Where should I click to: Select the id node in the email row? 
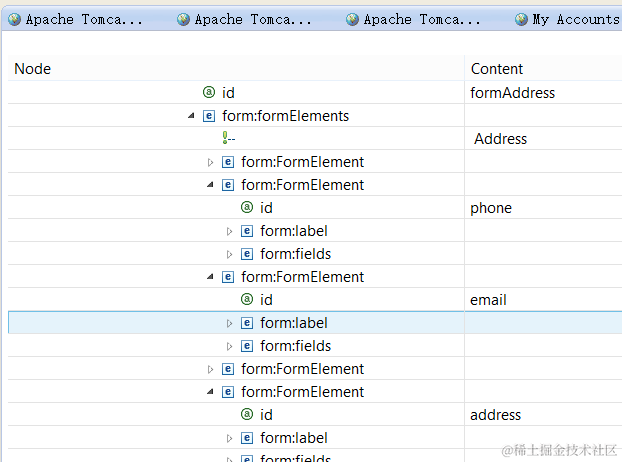266,300
